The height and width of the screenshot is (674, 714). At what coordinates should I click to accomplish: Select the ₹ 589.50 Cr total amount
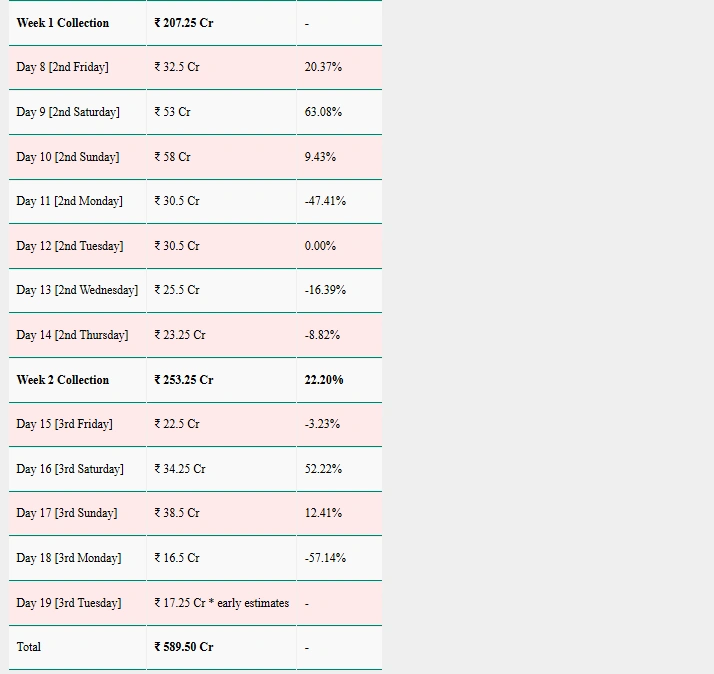(184, 647)
